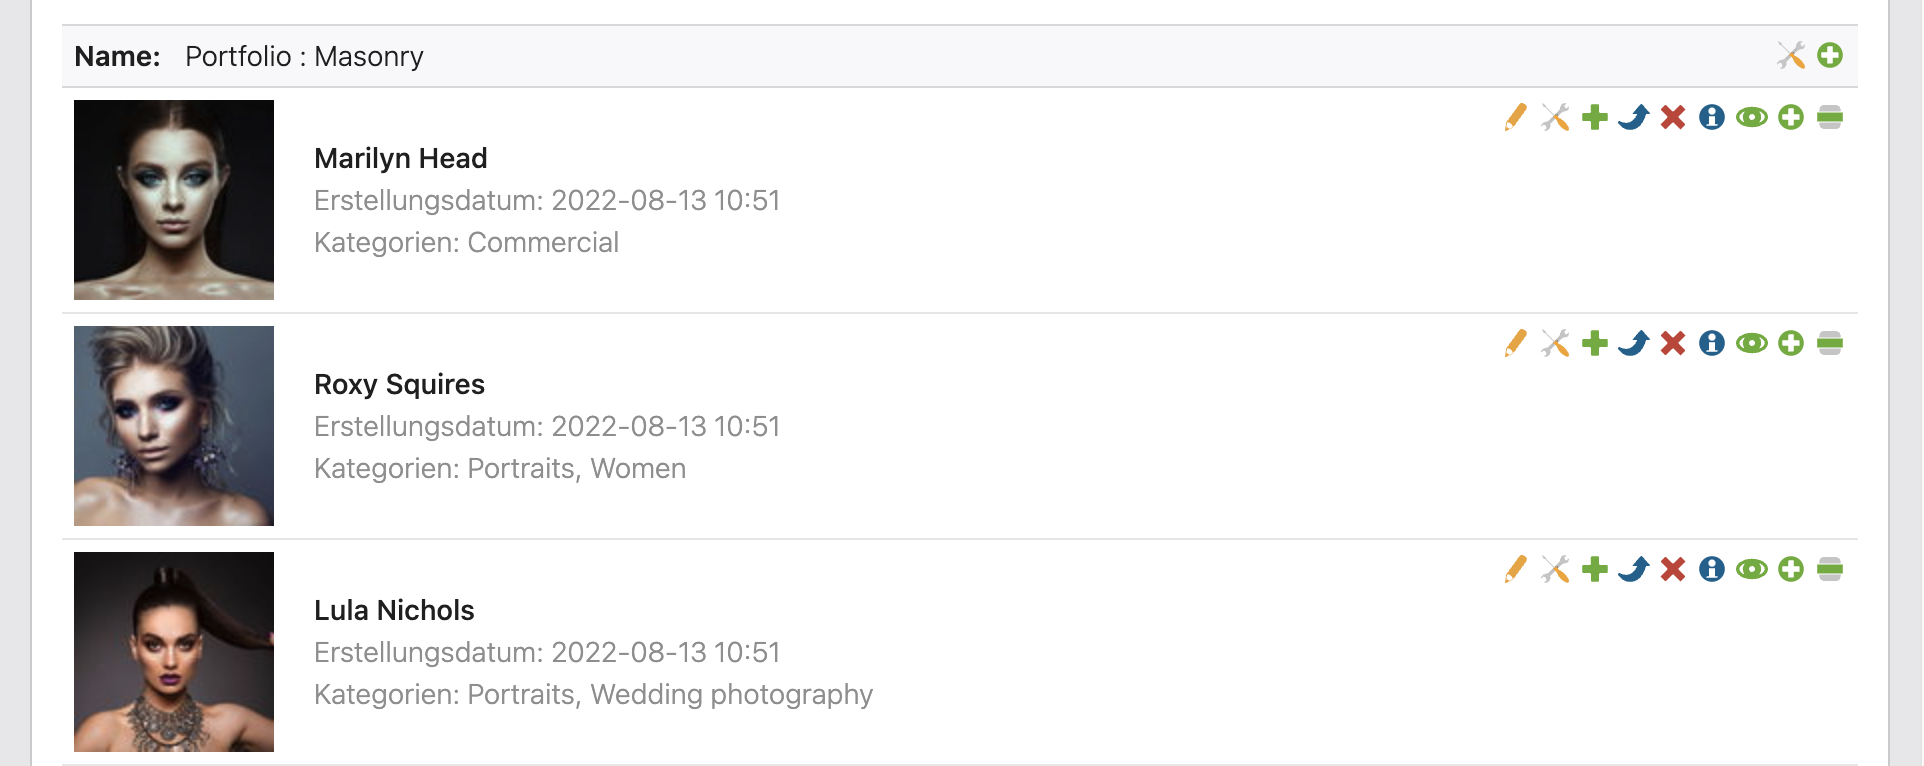Viewport: 1924px width, 766px height.
Task: Open the Marilyn Head entry title
Action: click(400, 158)
